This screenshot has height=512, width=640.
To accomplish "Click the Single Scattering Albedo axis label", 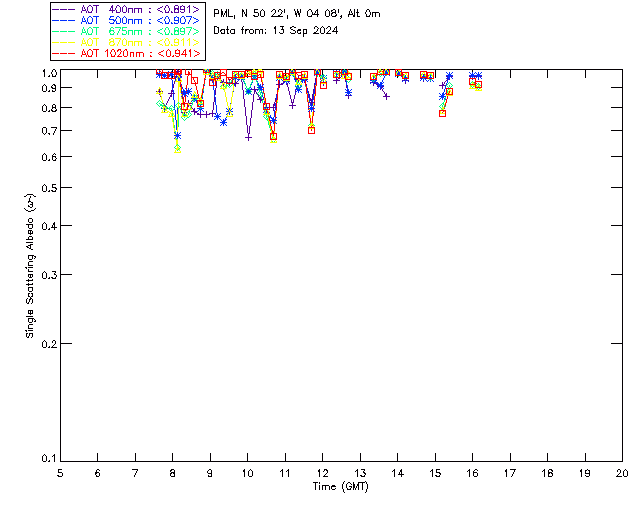I will pos(30,266).
